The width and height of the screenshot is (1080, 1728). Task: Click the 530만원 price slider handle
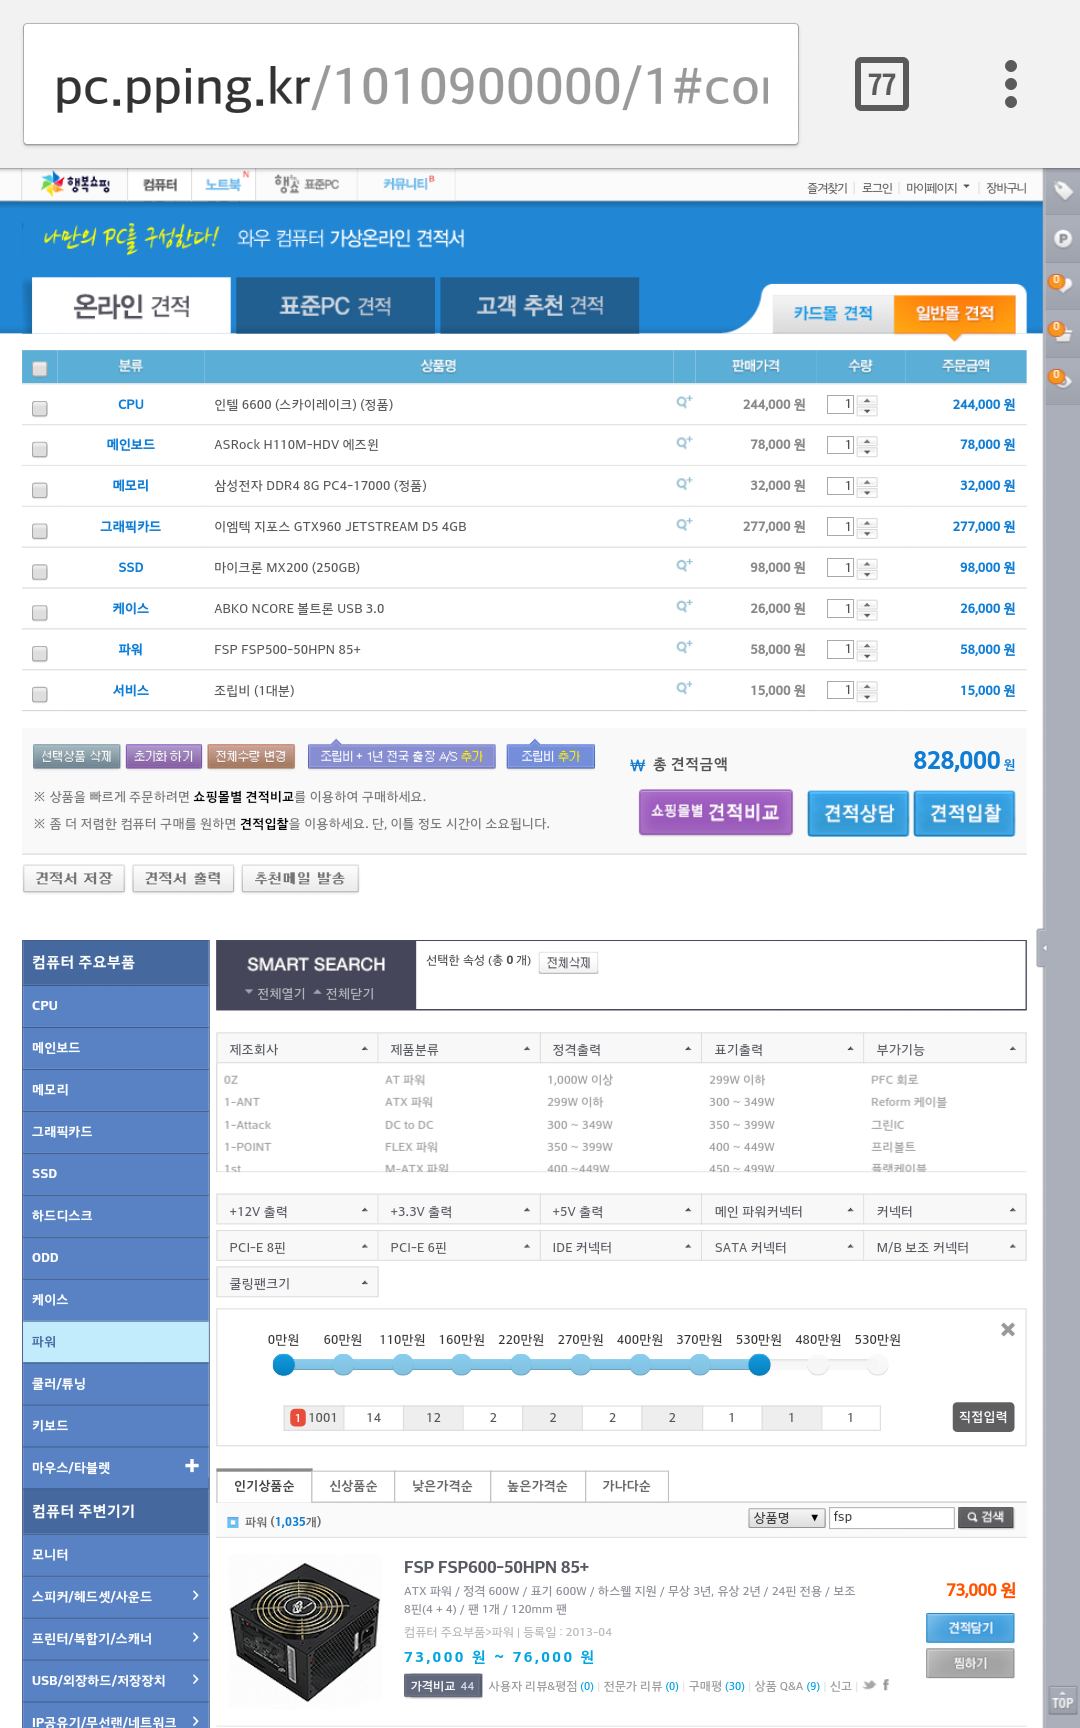(x=759, y=1365)
